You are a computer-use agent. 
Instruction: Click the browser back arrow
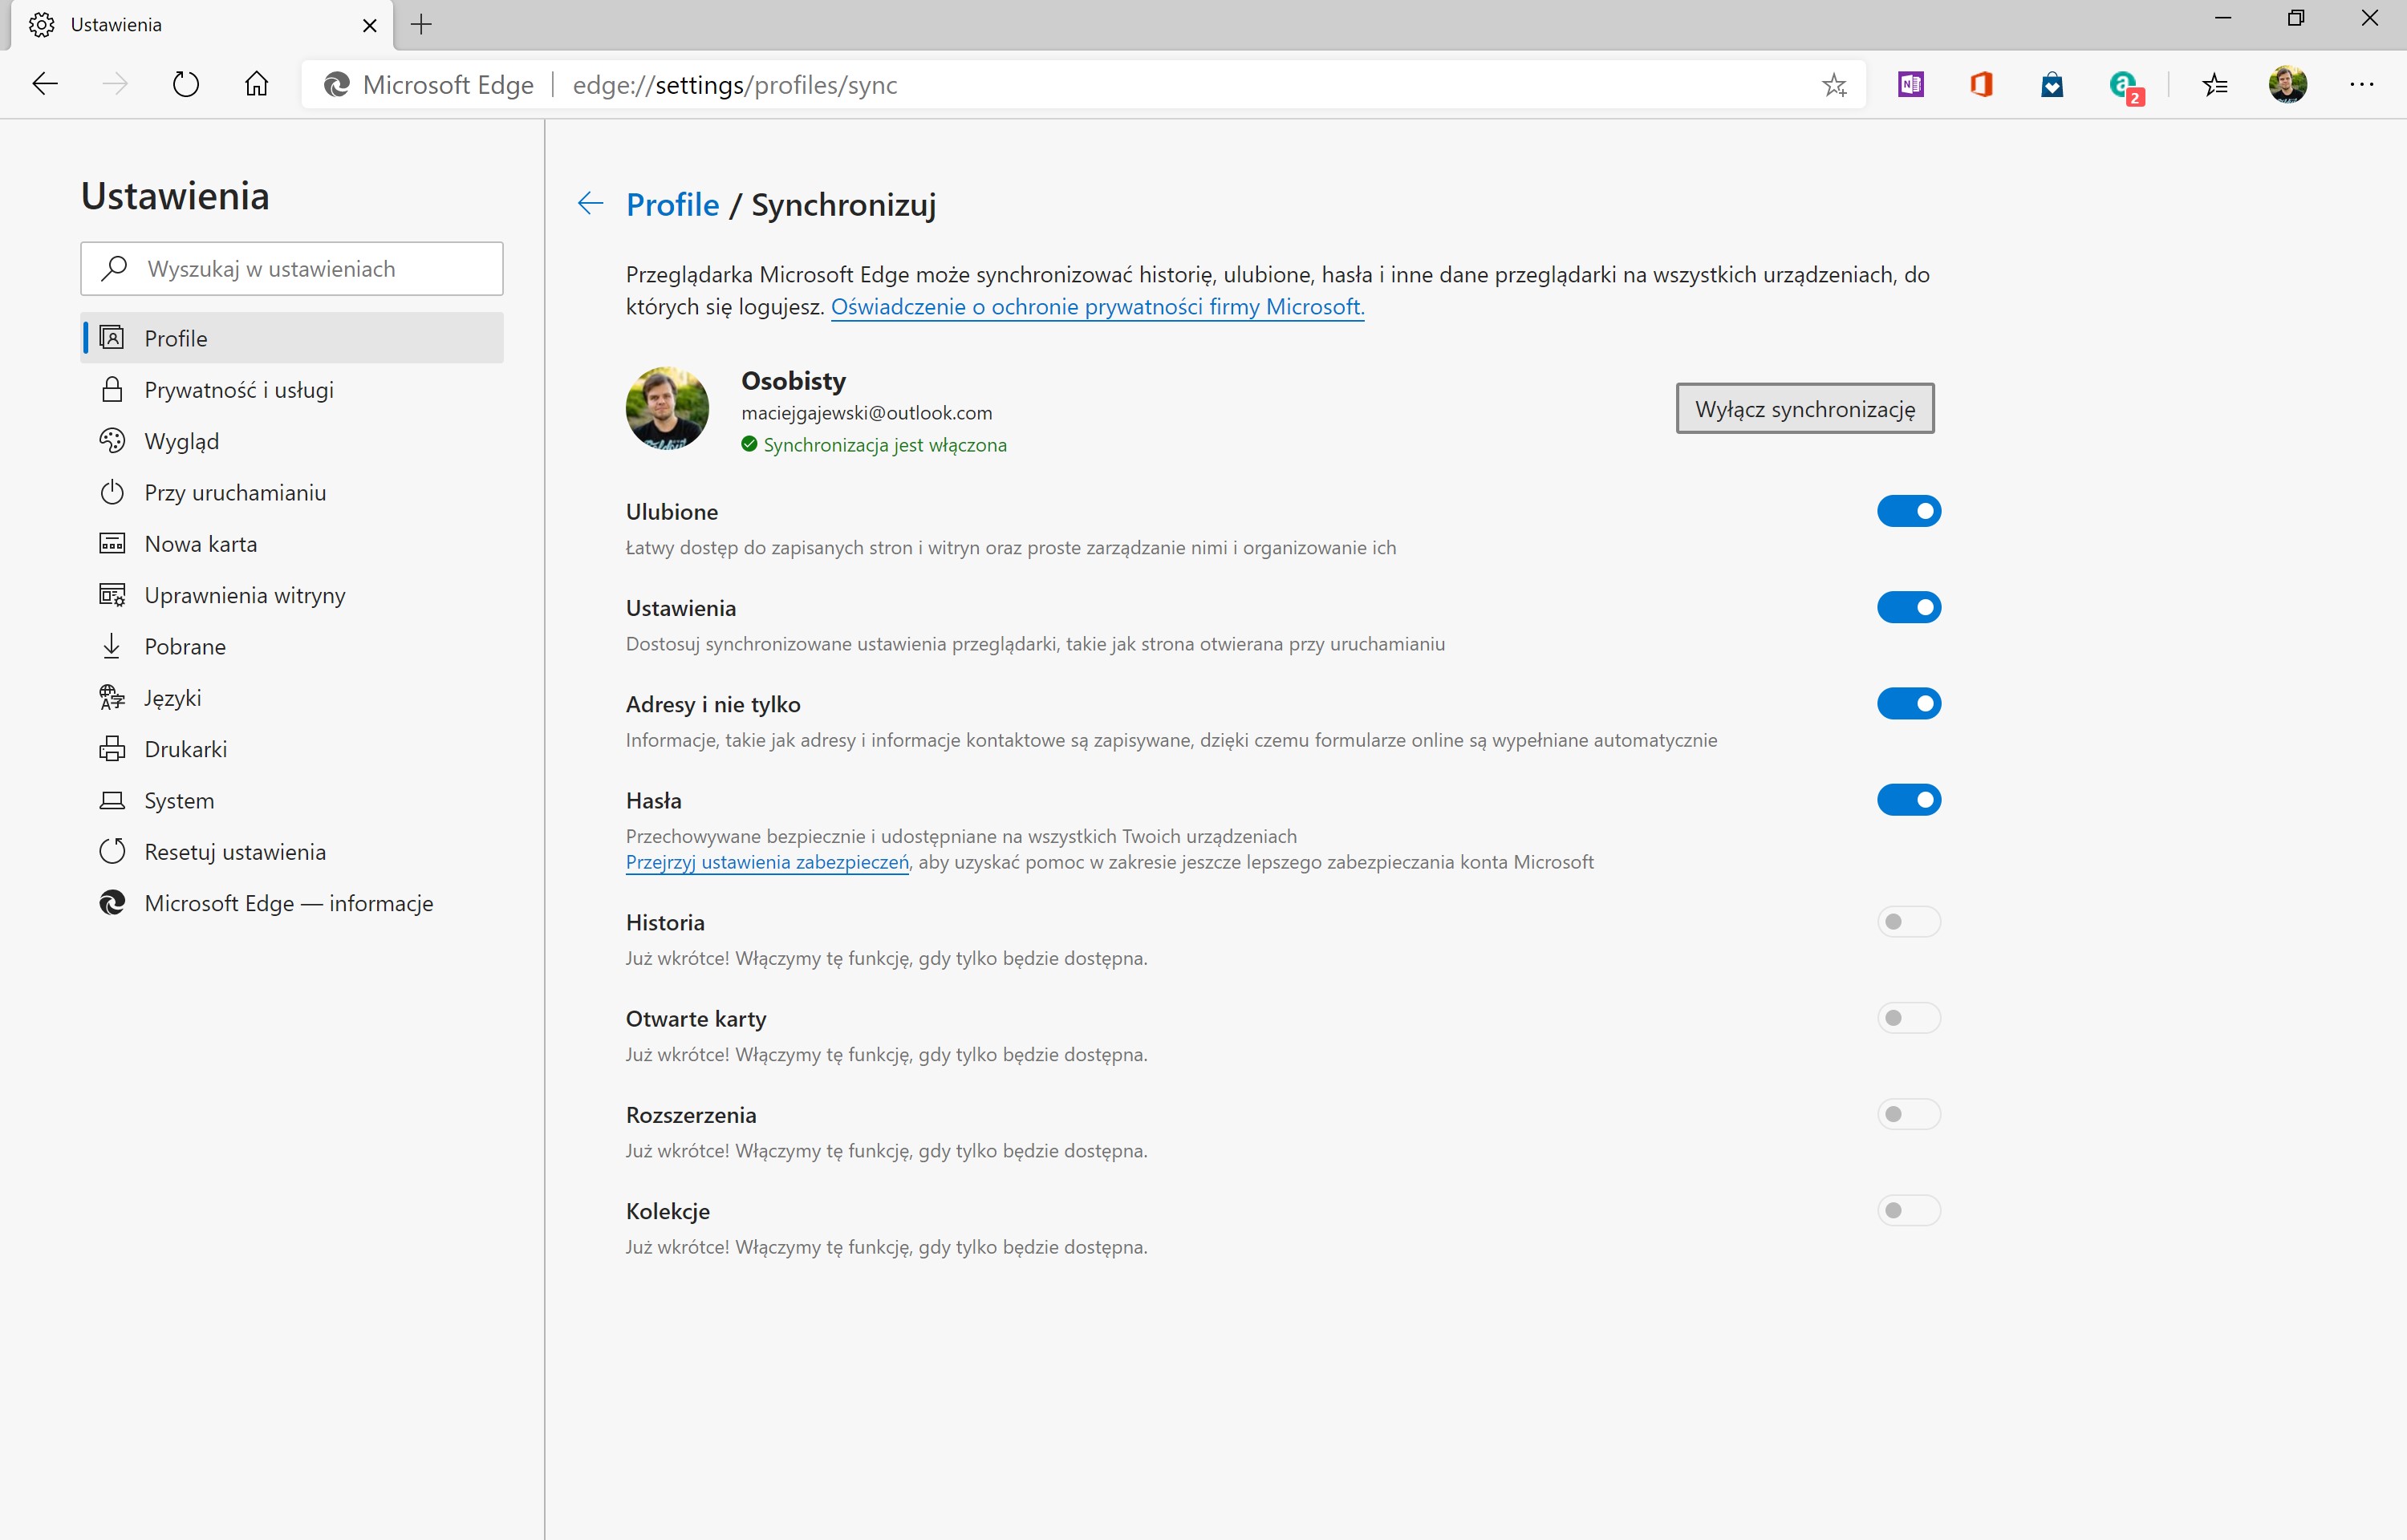[45, 84]
